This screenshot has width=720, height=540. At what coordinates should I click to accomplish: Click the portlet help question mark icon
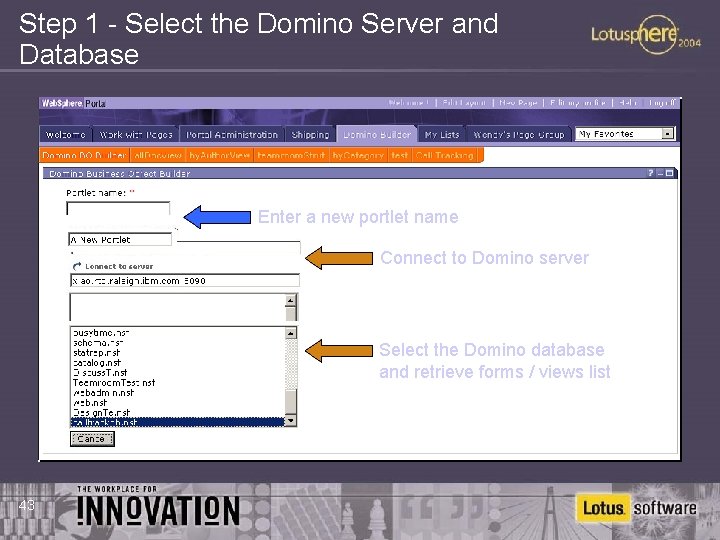tap(651, 173)
